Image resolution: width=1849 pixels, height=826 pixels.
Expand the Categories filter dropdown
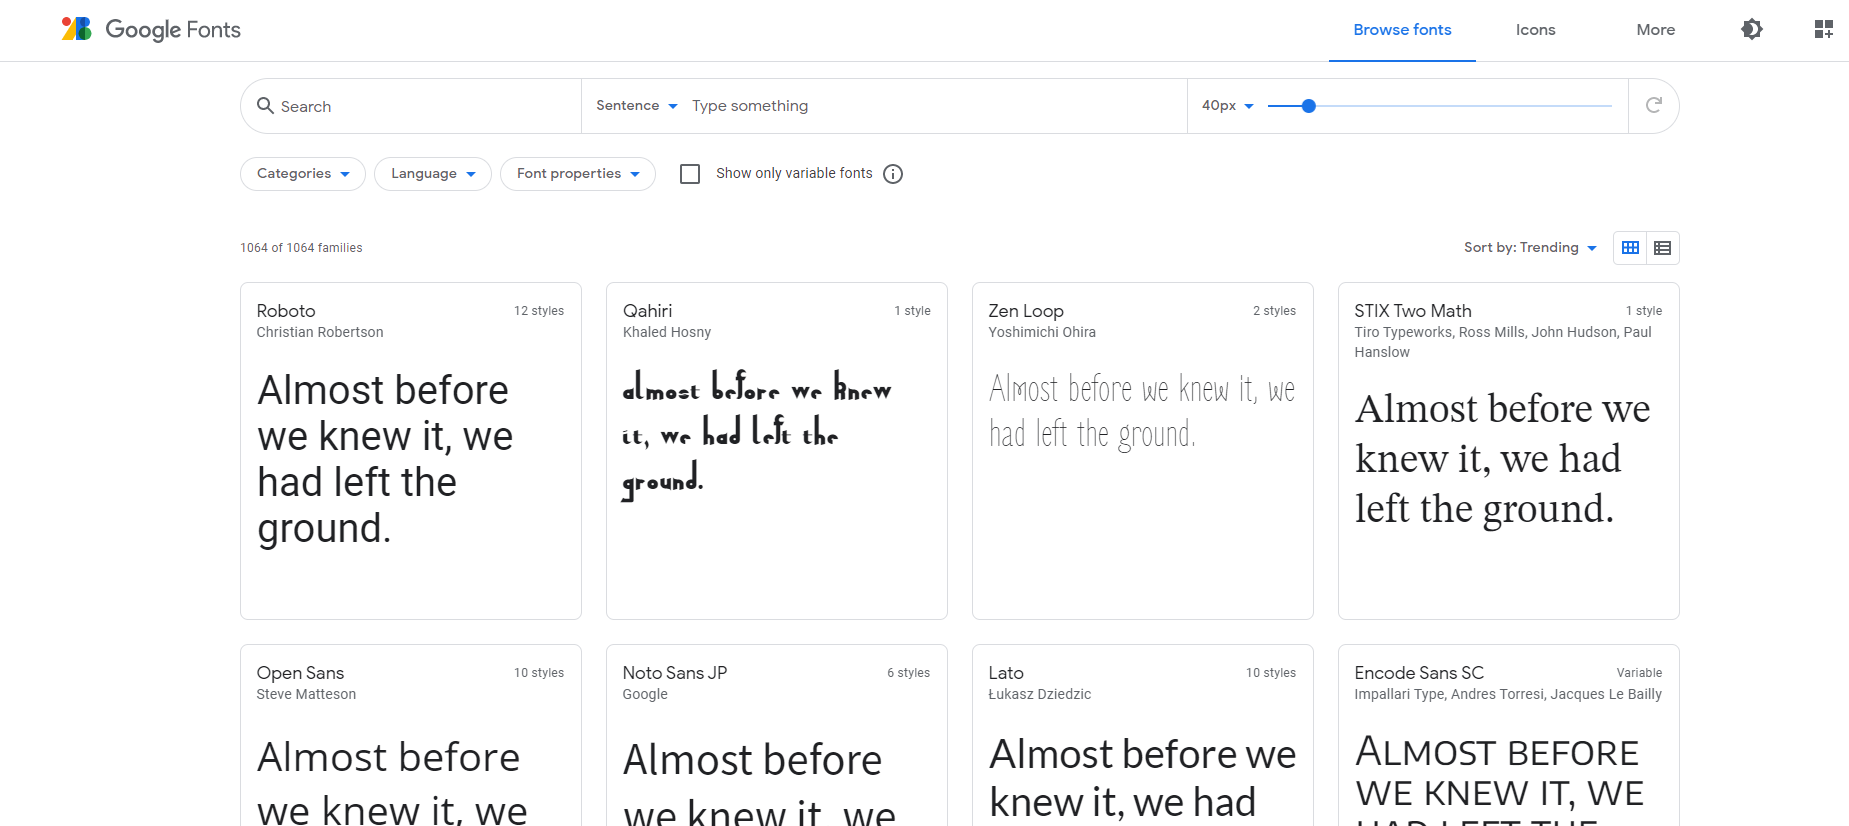(x=302, y=174)
